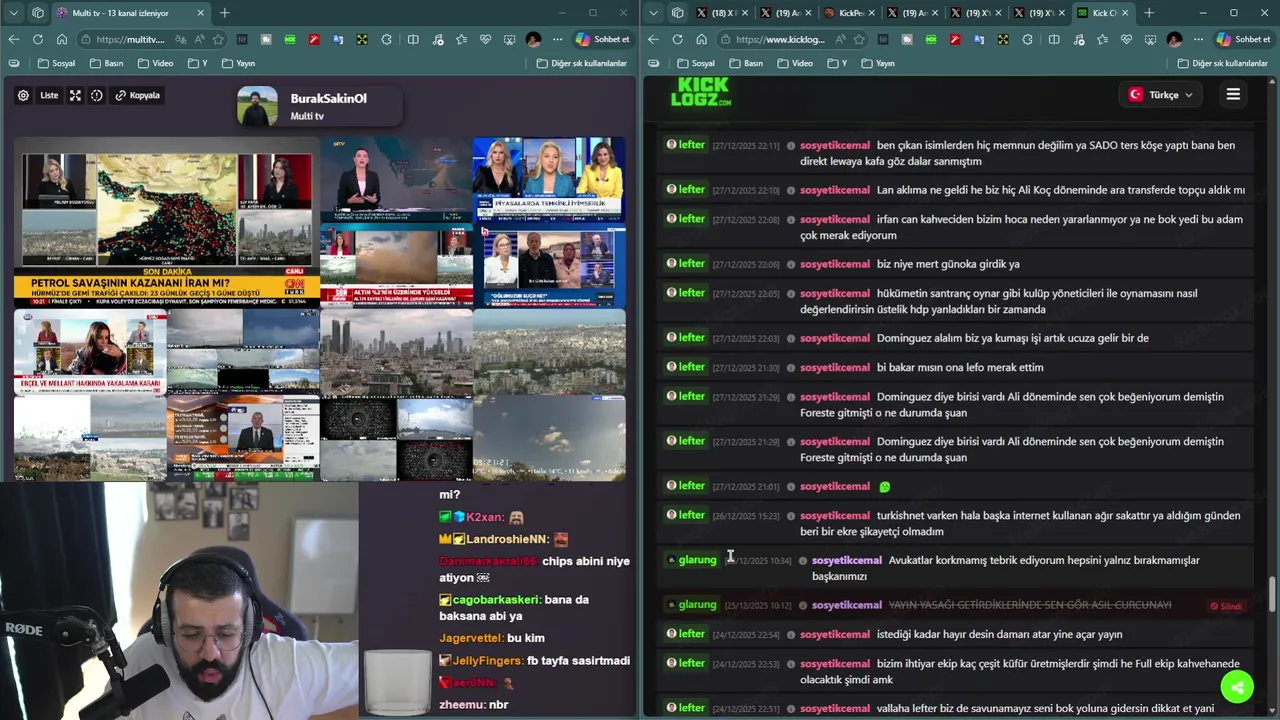The height and width of the screenshot is (720, 1280).
Task: Click timestamp 24/12/2025 22:54
Action: 746,635
